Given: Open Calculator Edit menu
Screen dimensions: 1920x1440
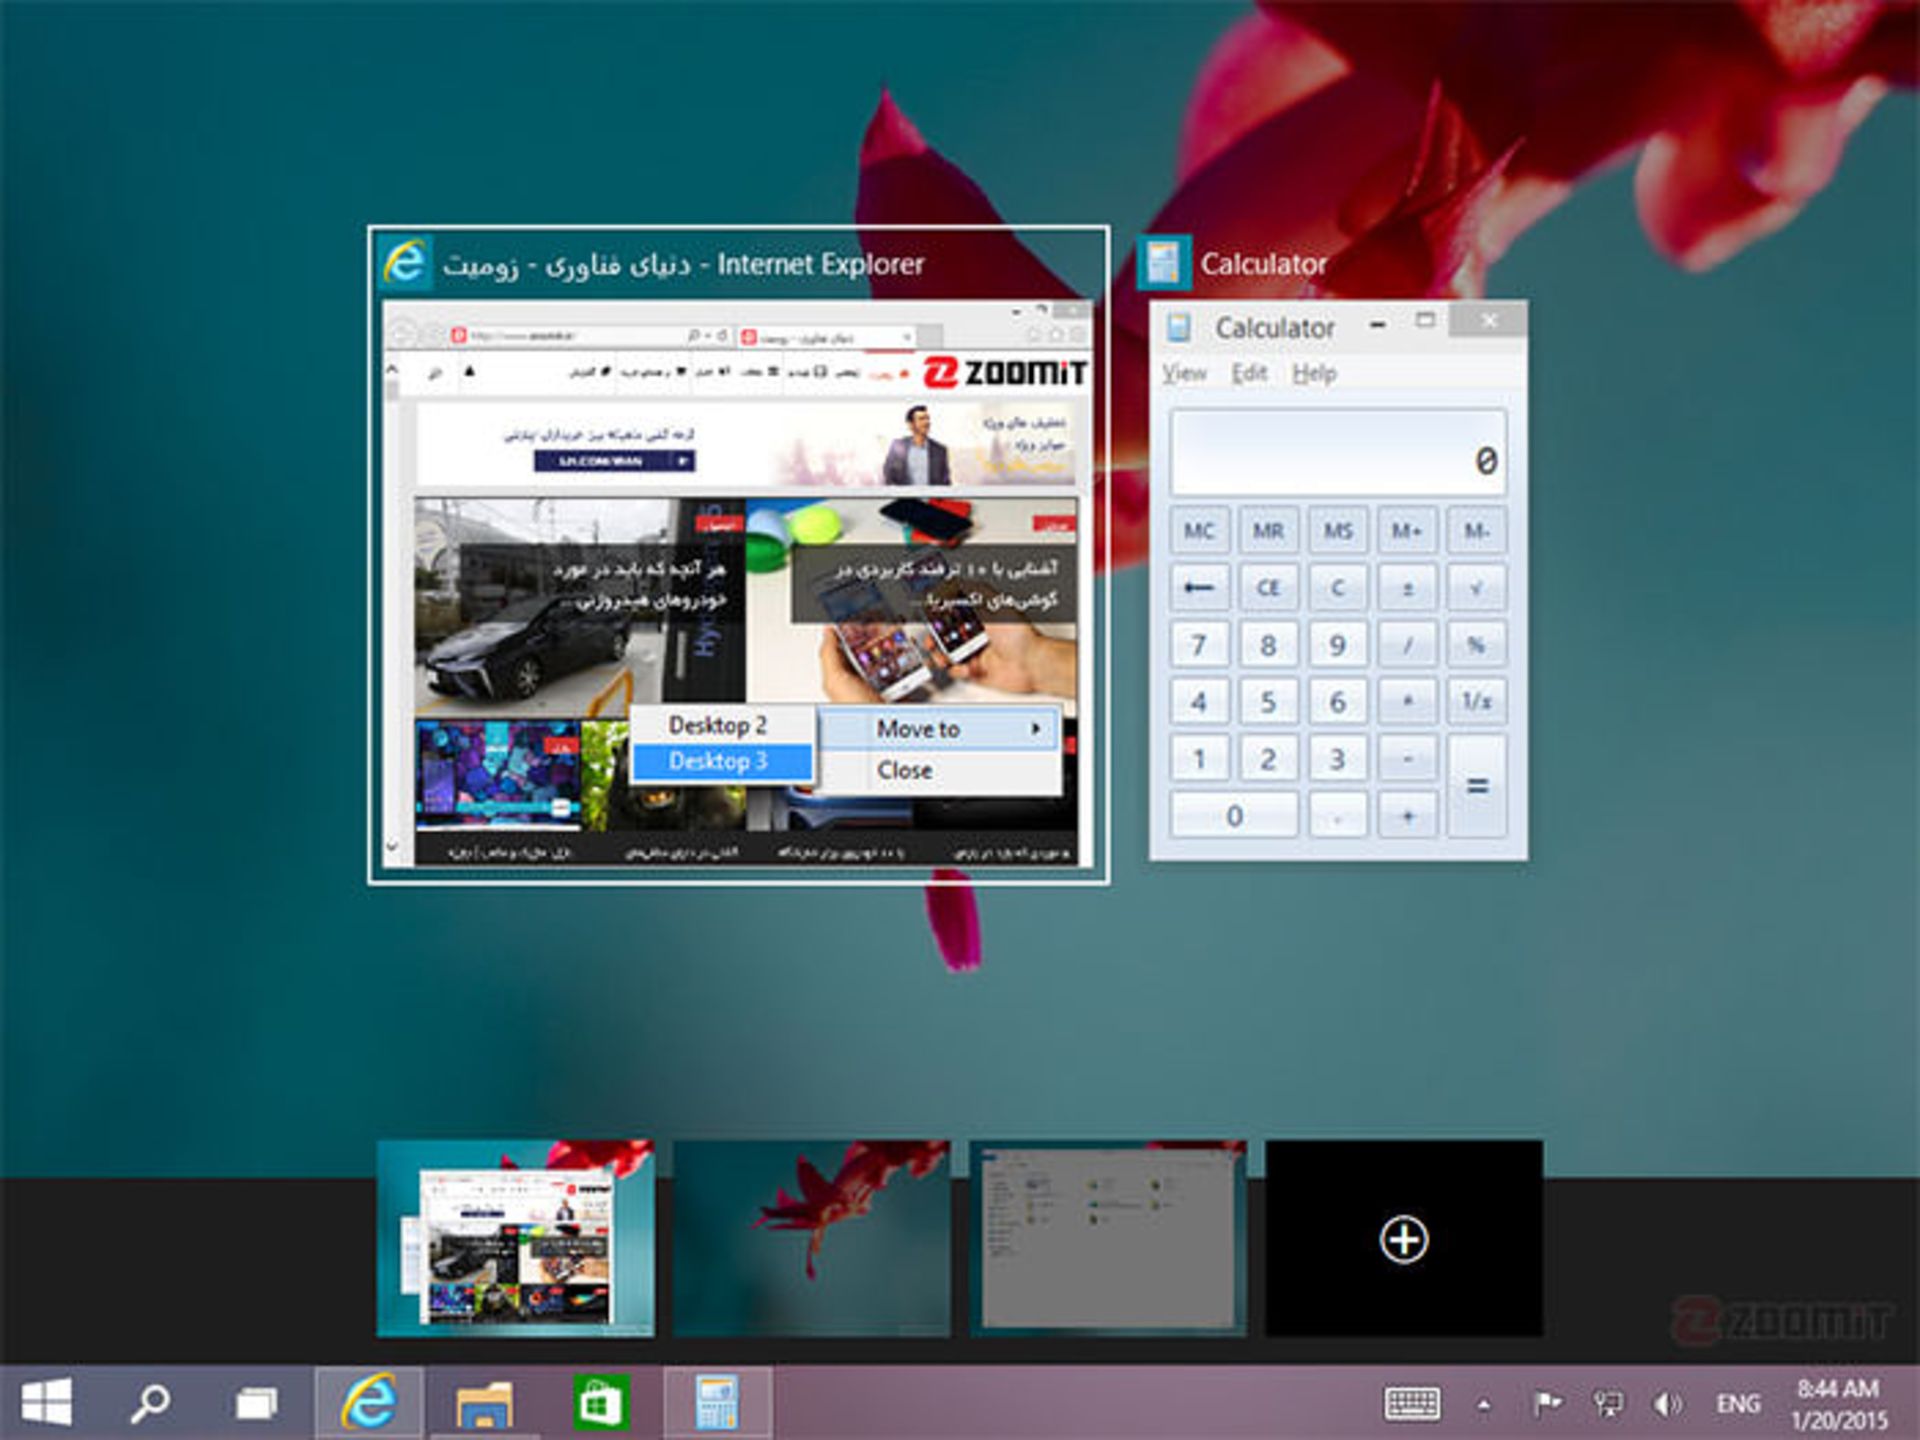Looking at the screenshot, I should point(1249,373).
